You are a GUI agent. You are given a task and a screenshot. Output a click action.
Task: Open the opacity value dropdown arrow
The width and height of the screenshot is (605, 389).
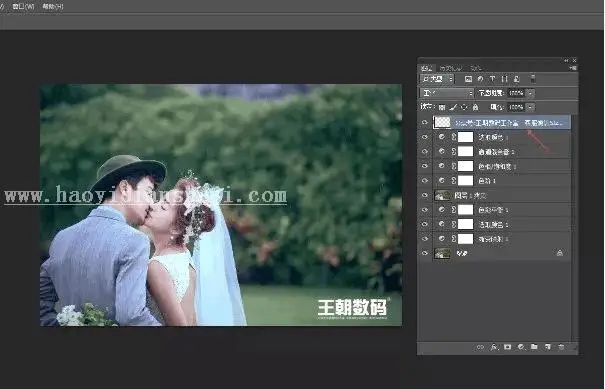531,93
